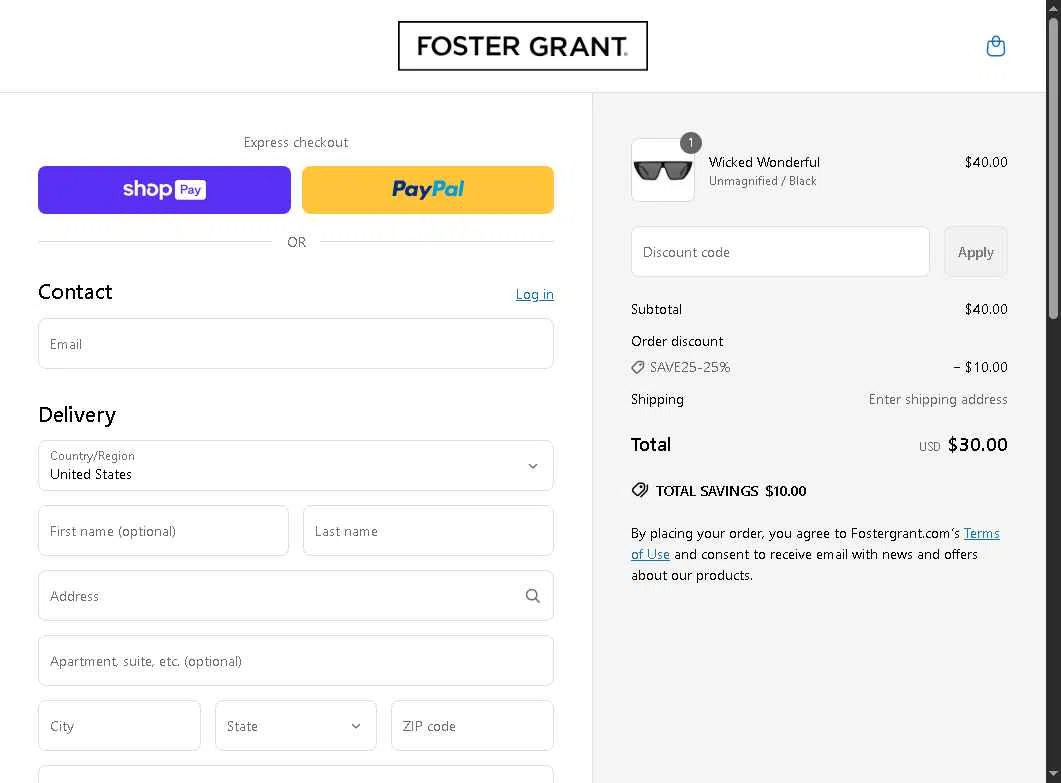Open the State dropdown

coord(295,726)
